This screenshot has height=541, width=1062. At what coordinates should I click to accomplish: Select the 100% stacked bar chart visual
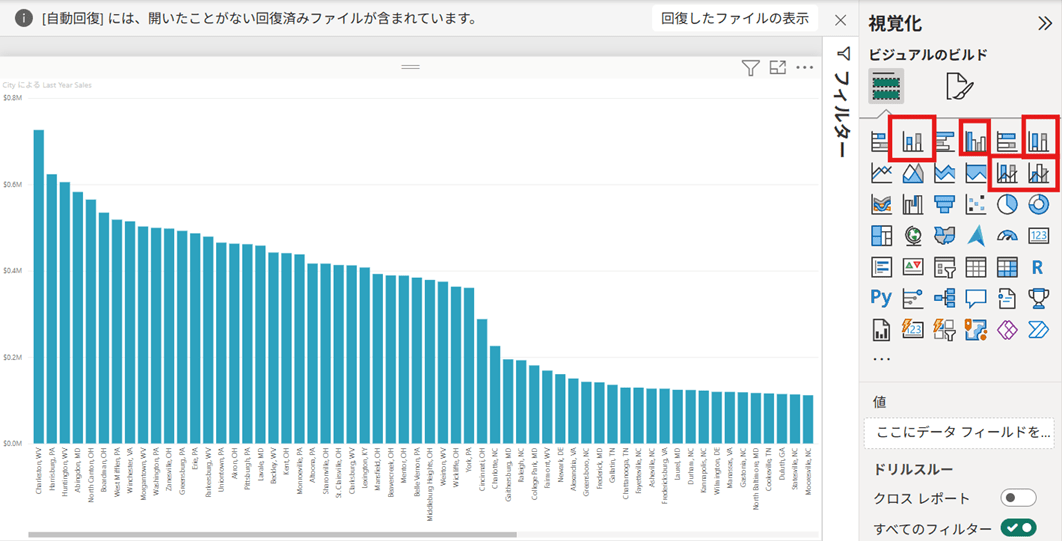[x=1008, y=142]
